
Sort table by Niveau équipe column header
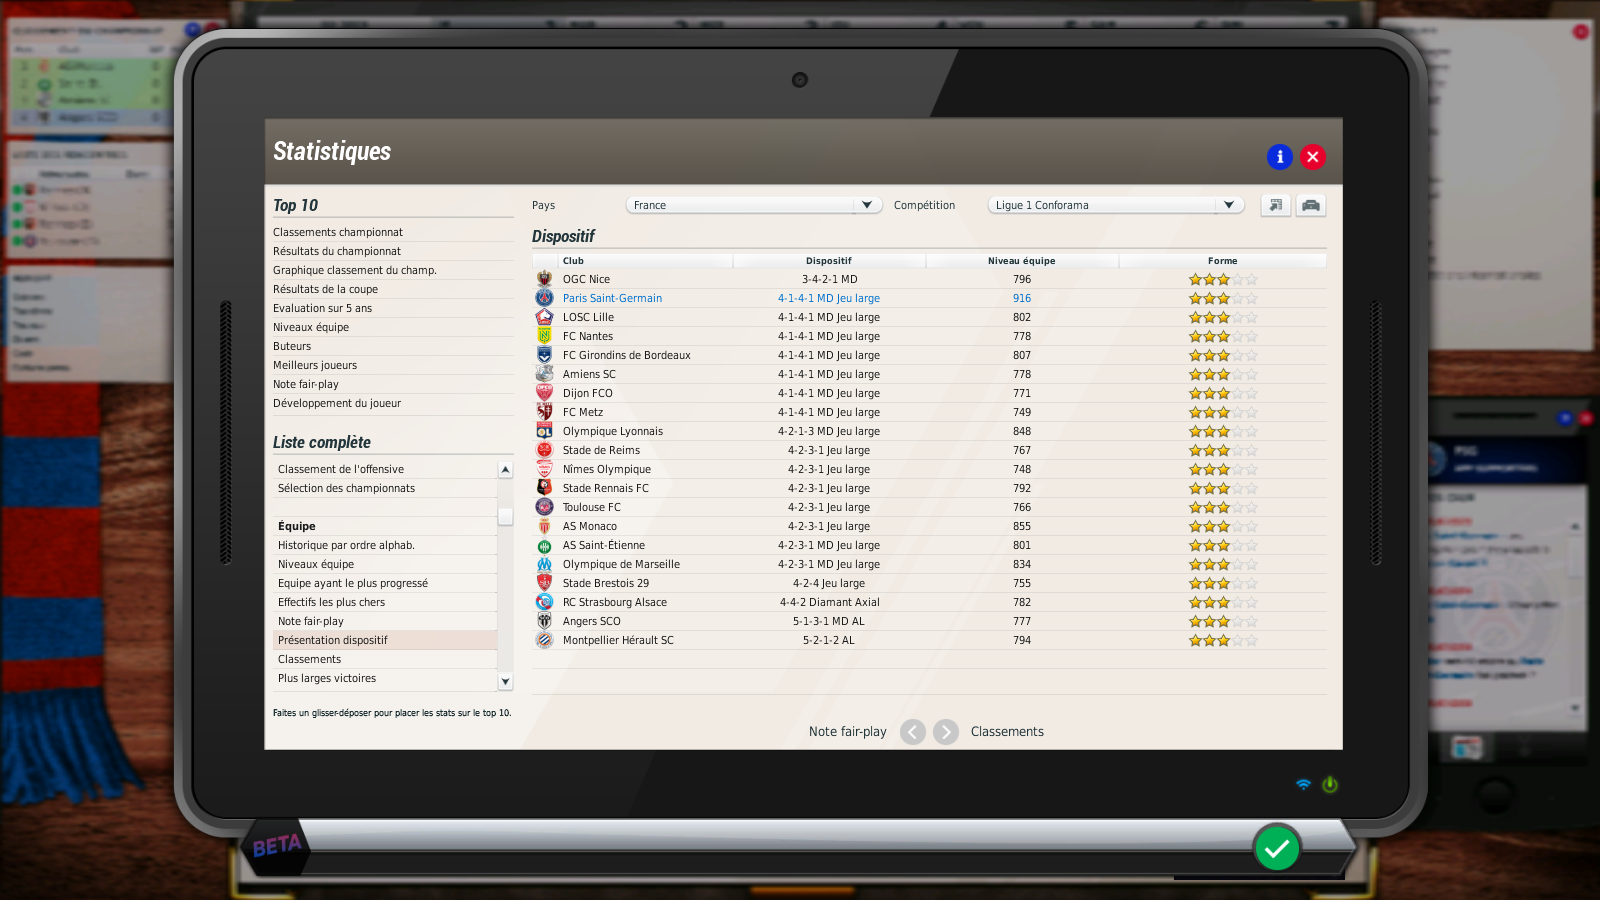pyautogui.click(x=1022, y=261)
